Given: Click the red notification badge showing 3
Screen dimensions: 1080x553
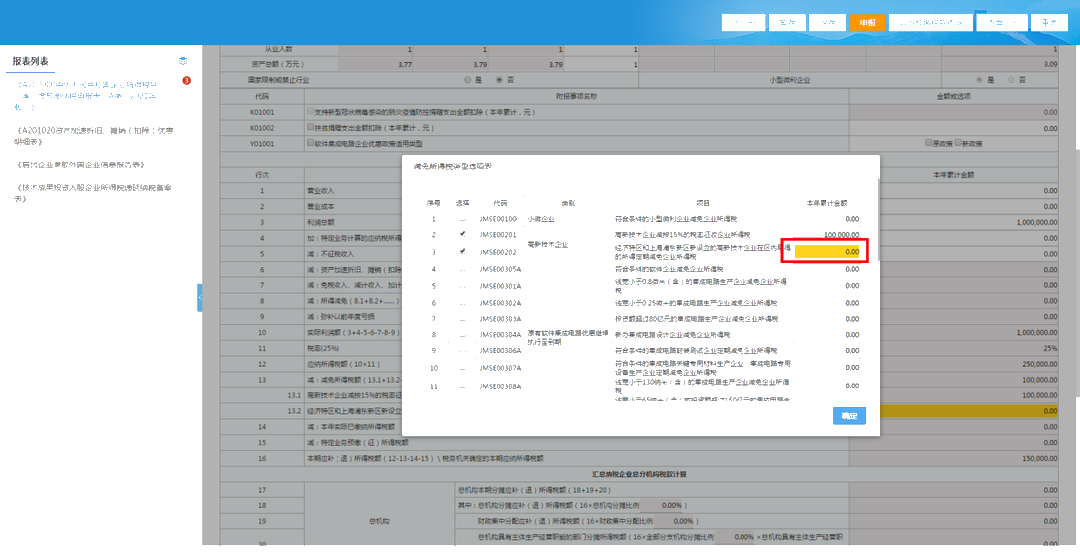Looking at the screenshot, I should (x=186, y=81).
